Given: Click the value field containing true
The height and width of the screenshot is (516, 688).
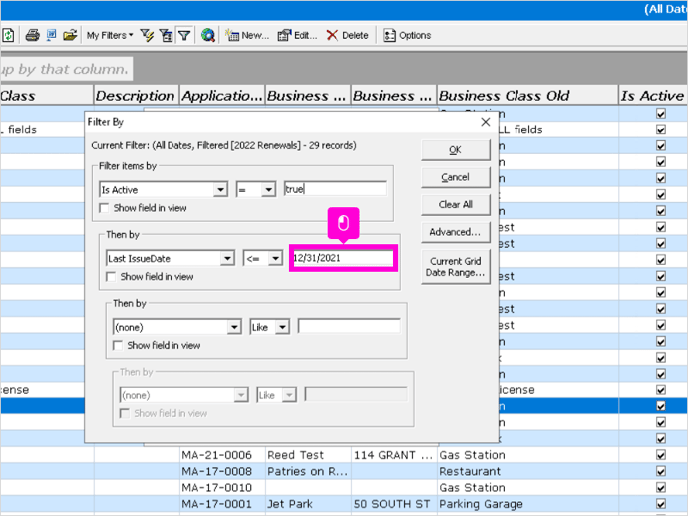Looking at the screenshot, I should pos(335,189).
